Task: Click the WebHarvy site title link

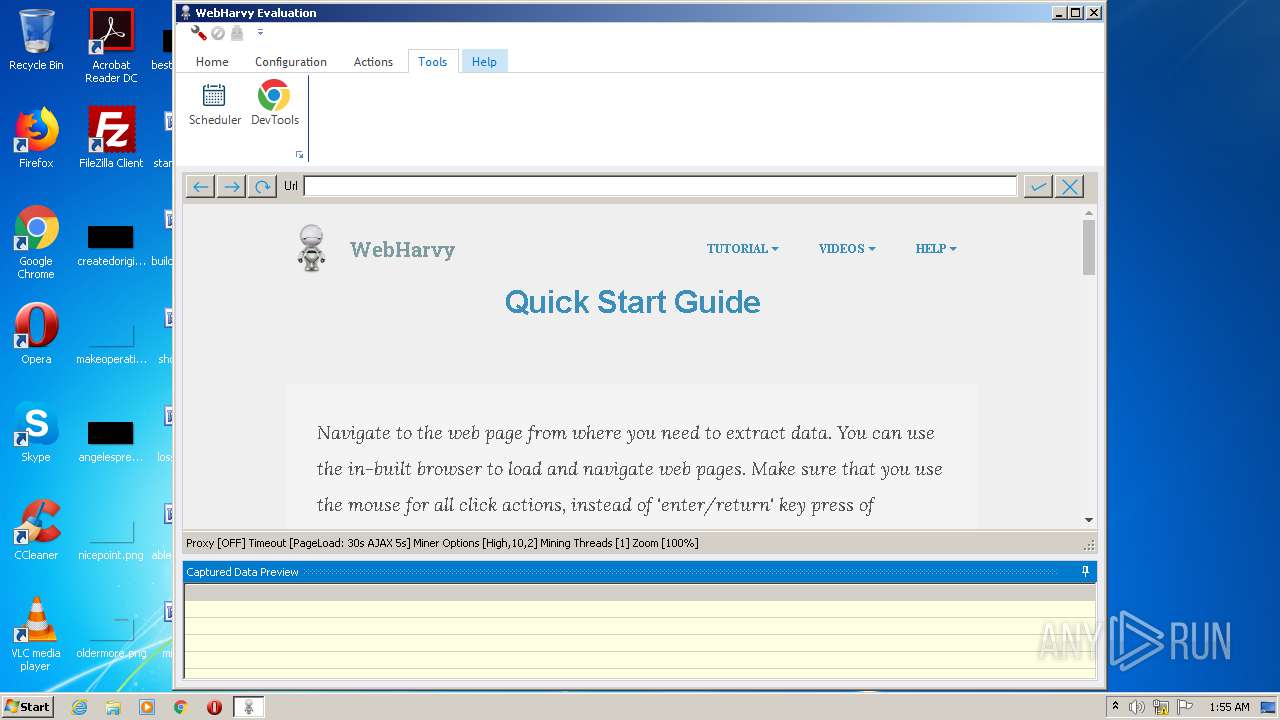Action: coord(402,250)
